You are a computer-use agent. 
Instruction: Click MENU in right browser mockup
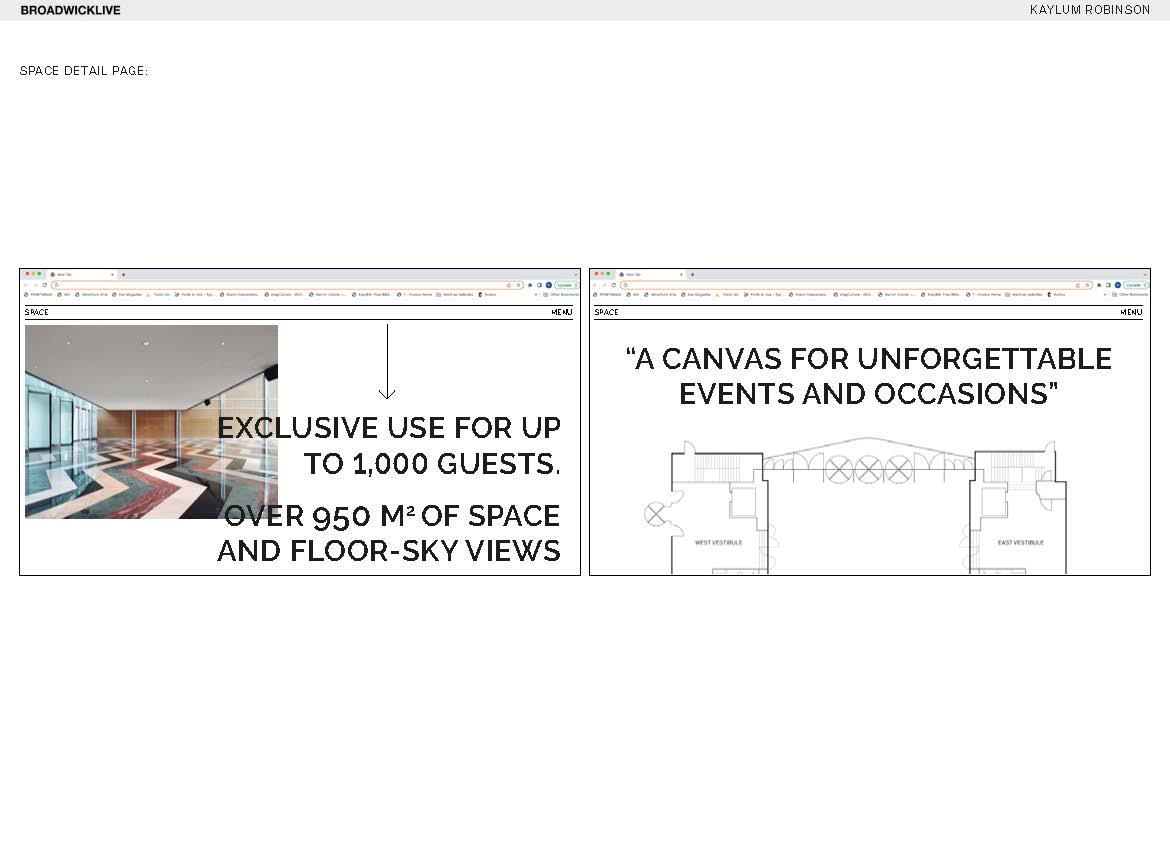(1131, 312)
